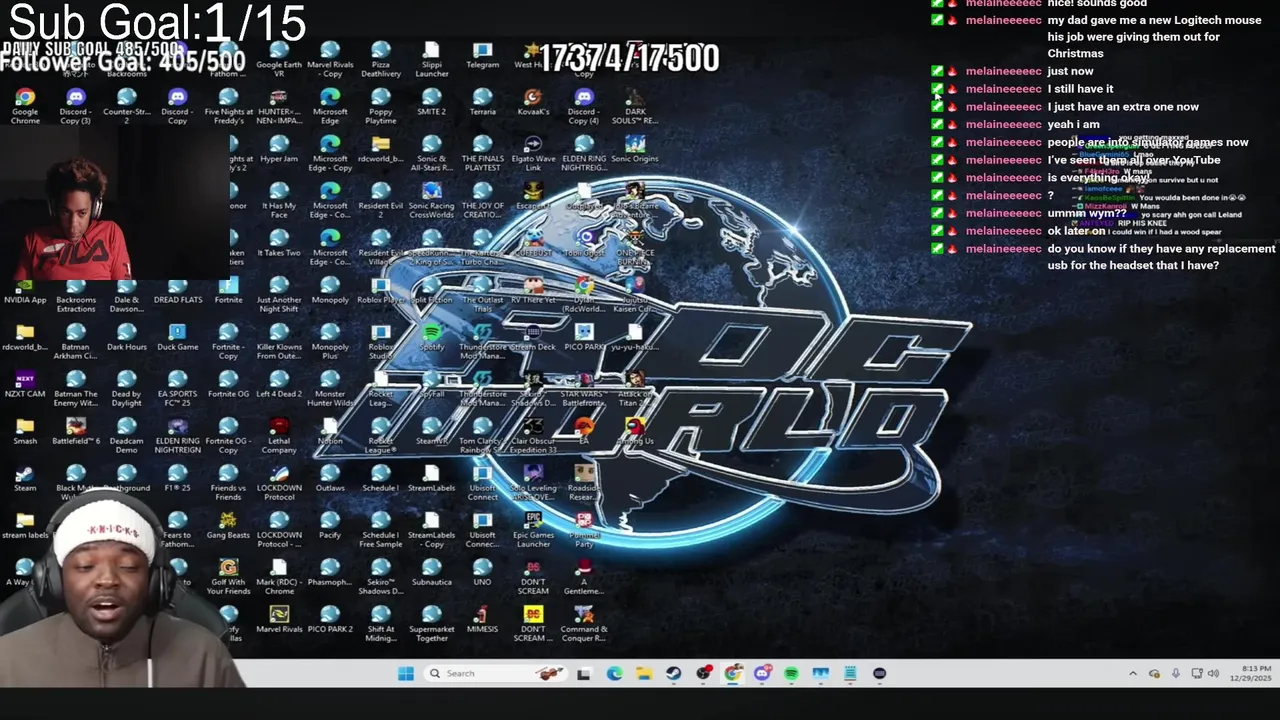Launch Just Another Night Shift shortcut
This screenshot has width=1280, height=720.
[x=279, y=293]
